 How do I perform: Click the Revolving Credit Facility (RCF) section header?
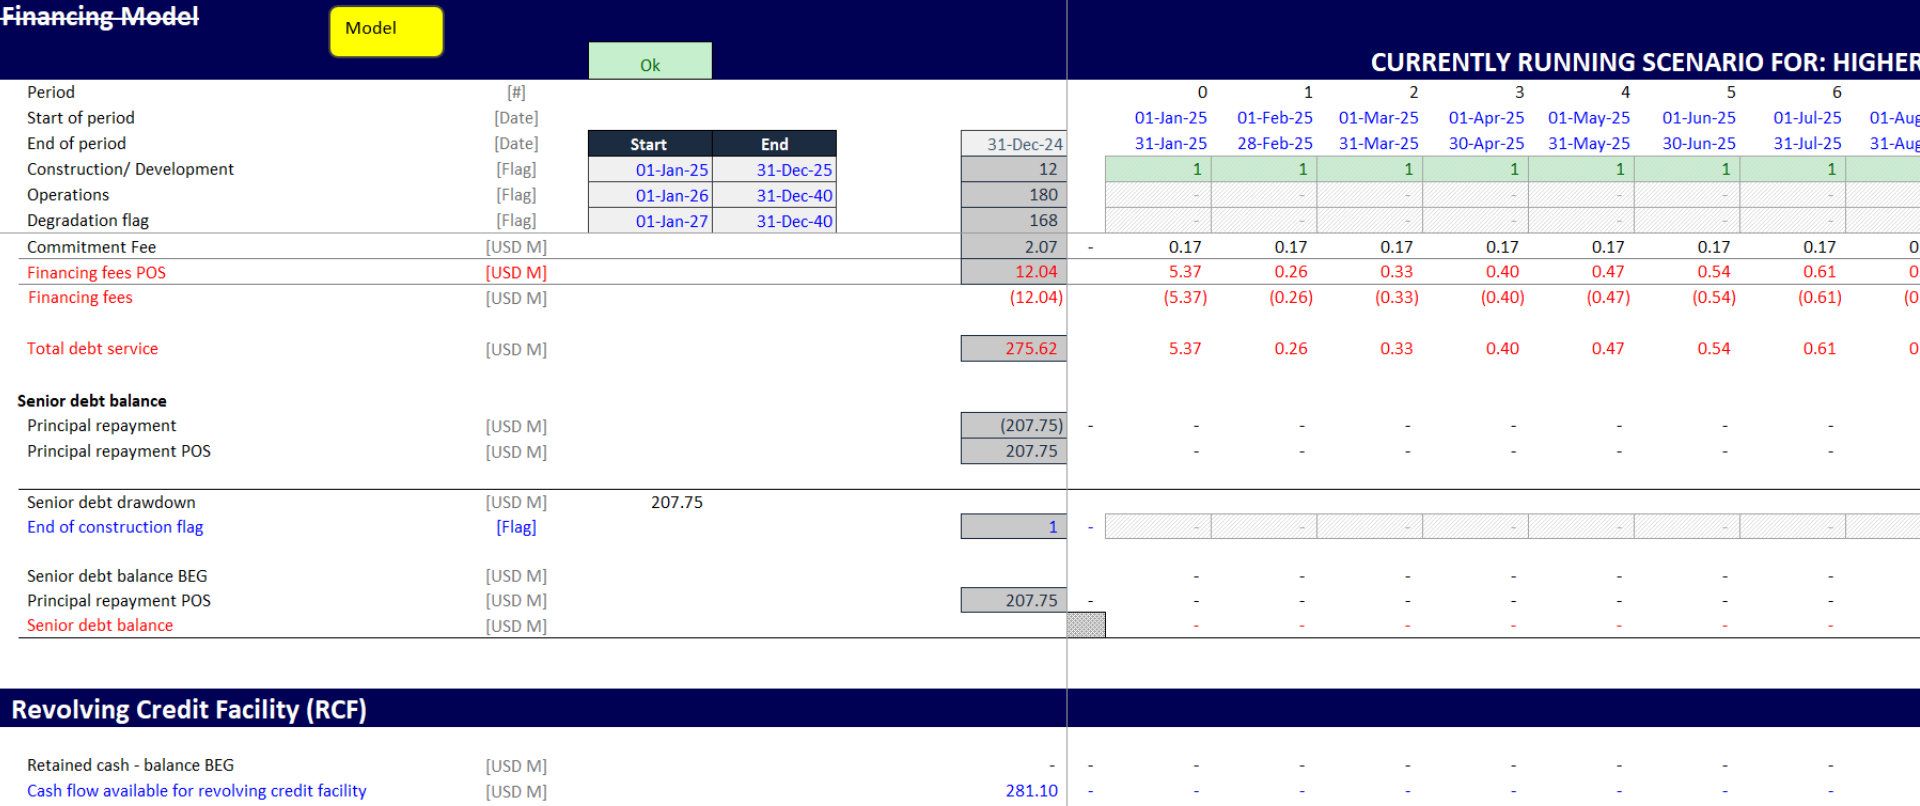189,710
